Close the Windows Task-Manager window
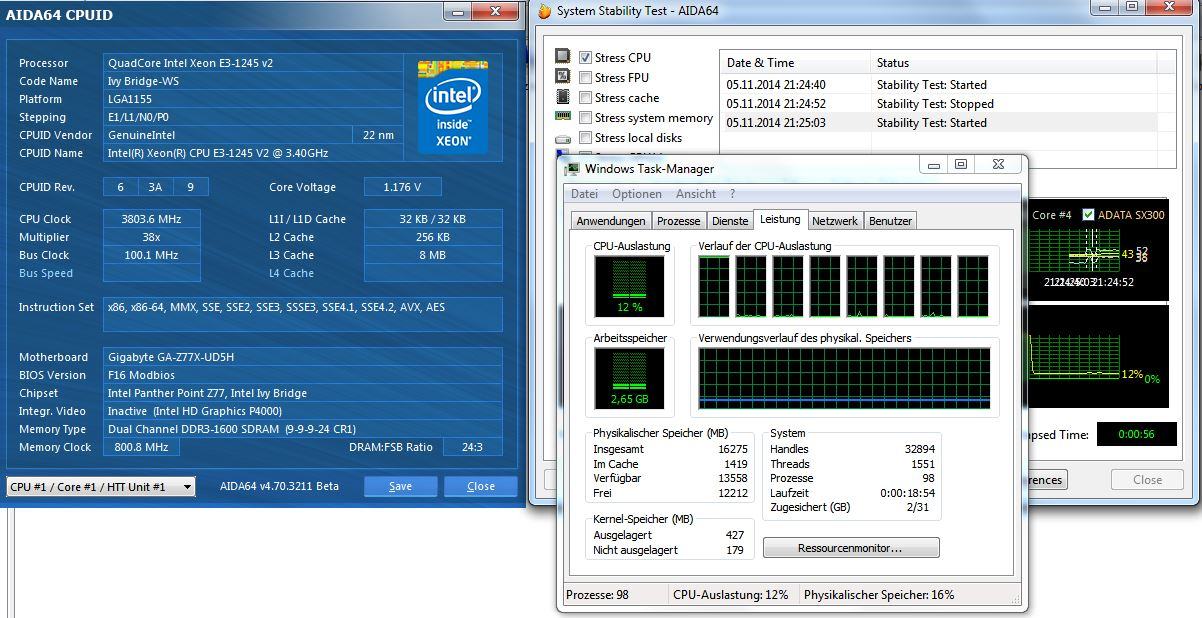 [997, 165]
